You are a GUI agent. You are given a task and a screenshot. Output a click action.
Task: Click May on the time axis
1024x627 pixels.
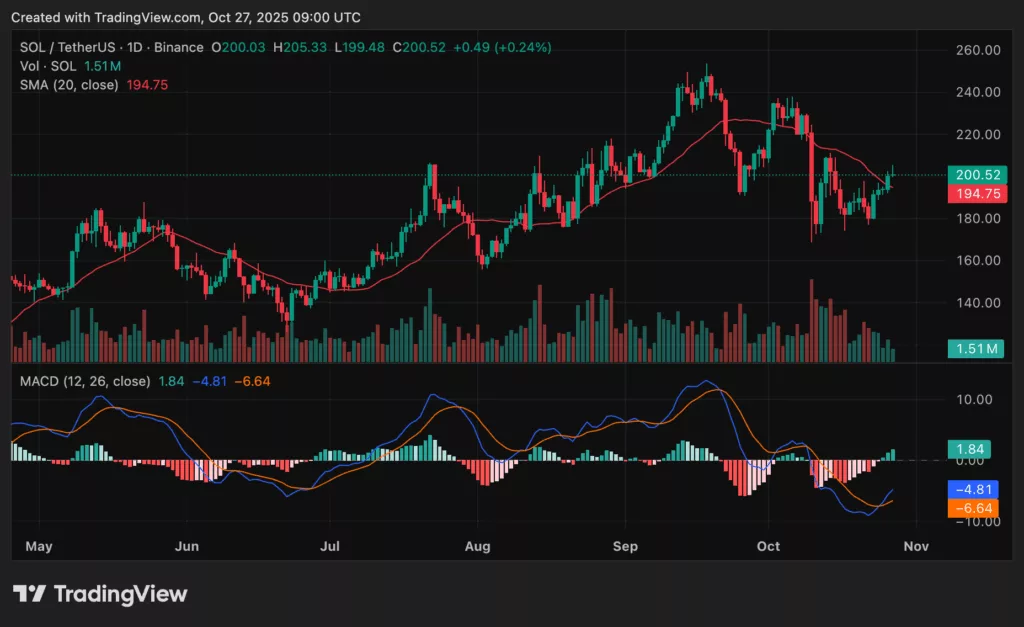click(x=39, y=546)
